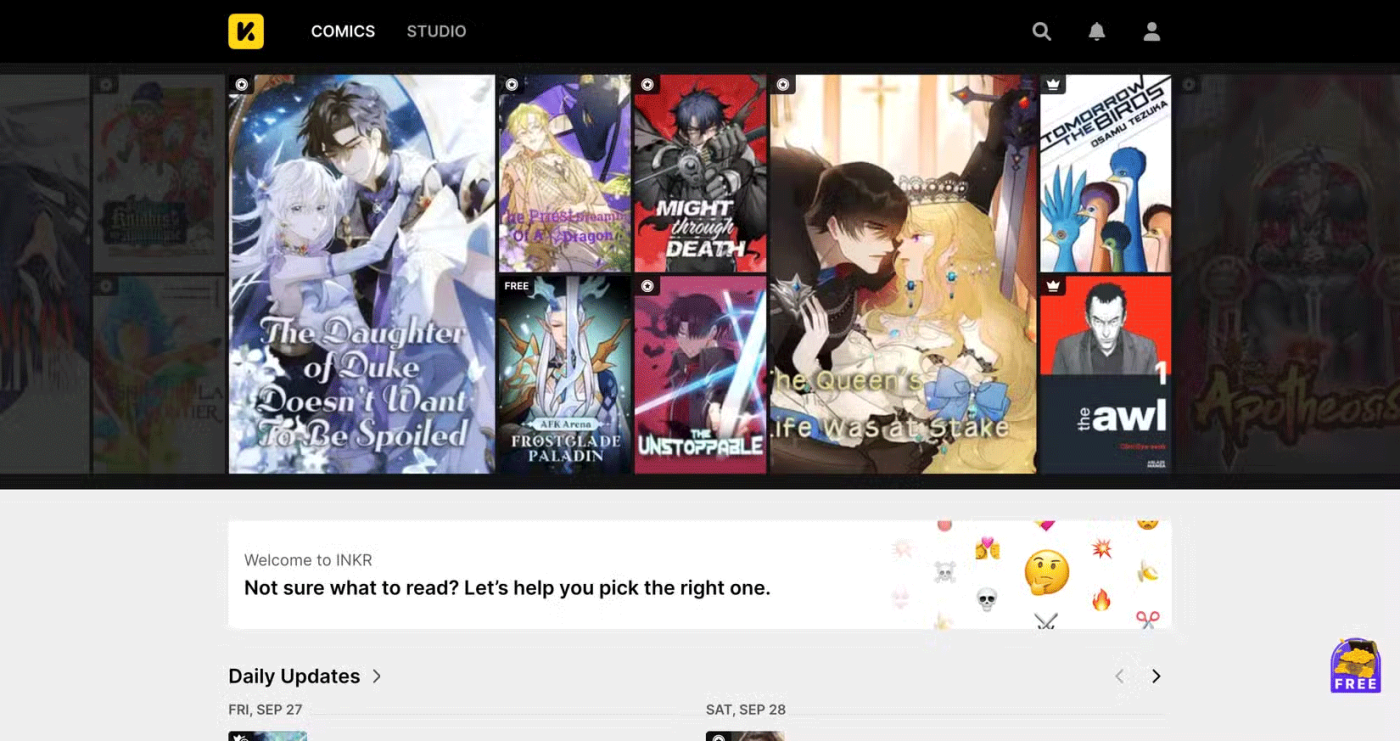Click the FREE treasure chest icon
This screenshot has height=741, width=1400.
click(1355, 666)
